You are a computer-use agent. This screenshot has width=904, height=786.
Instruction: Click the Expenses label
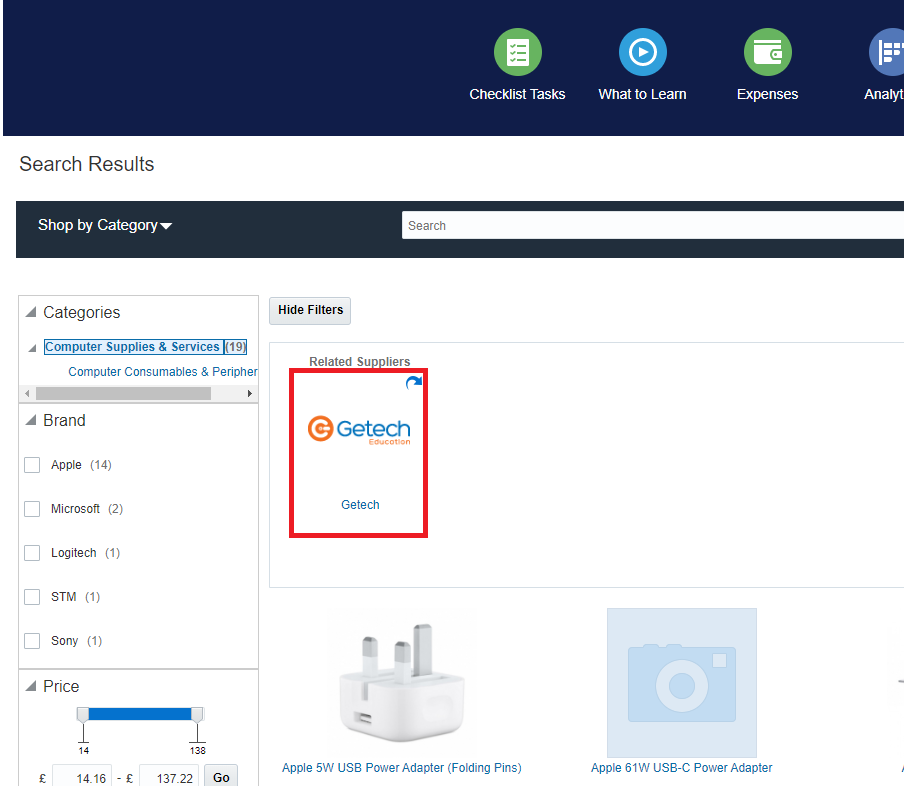pyautogui.click(x=767, y=94)
